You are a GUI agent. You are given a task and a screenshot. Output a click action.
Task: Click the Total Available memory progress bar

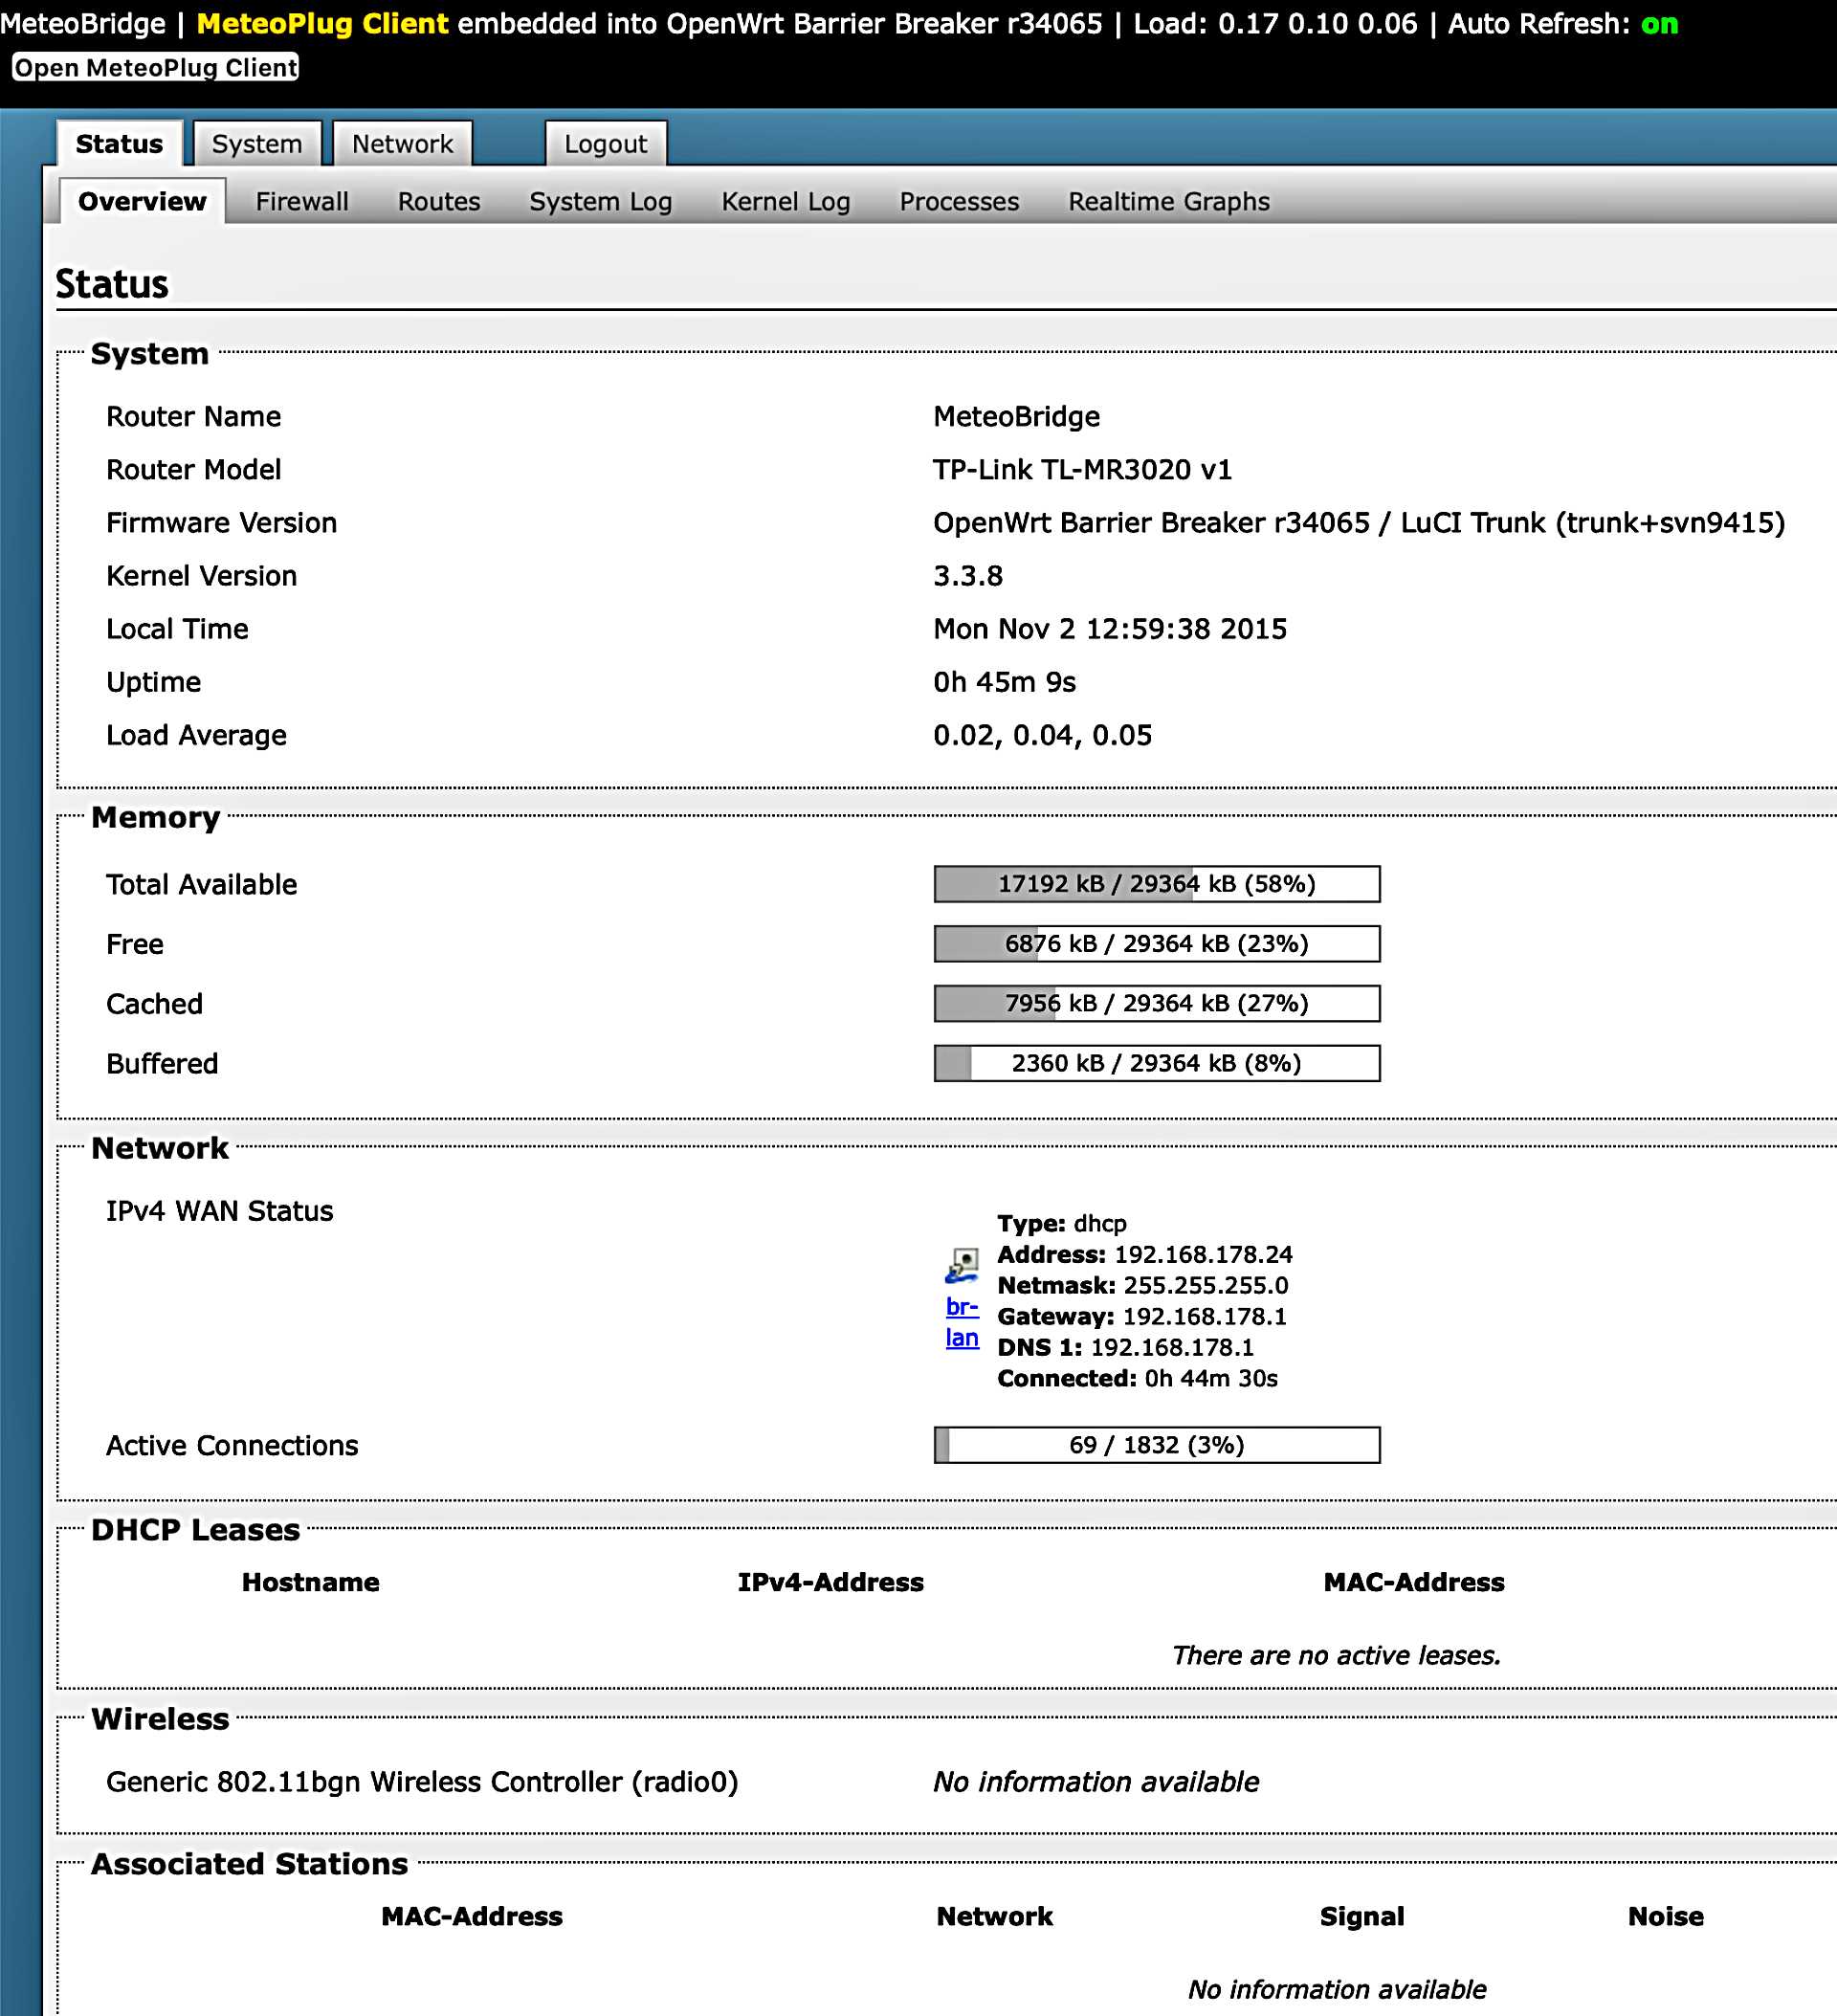pyautogui.click(x=1157, y=884)
